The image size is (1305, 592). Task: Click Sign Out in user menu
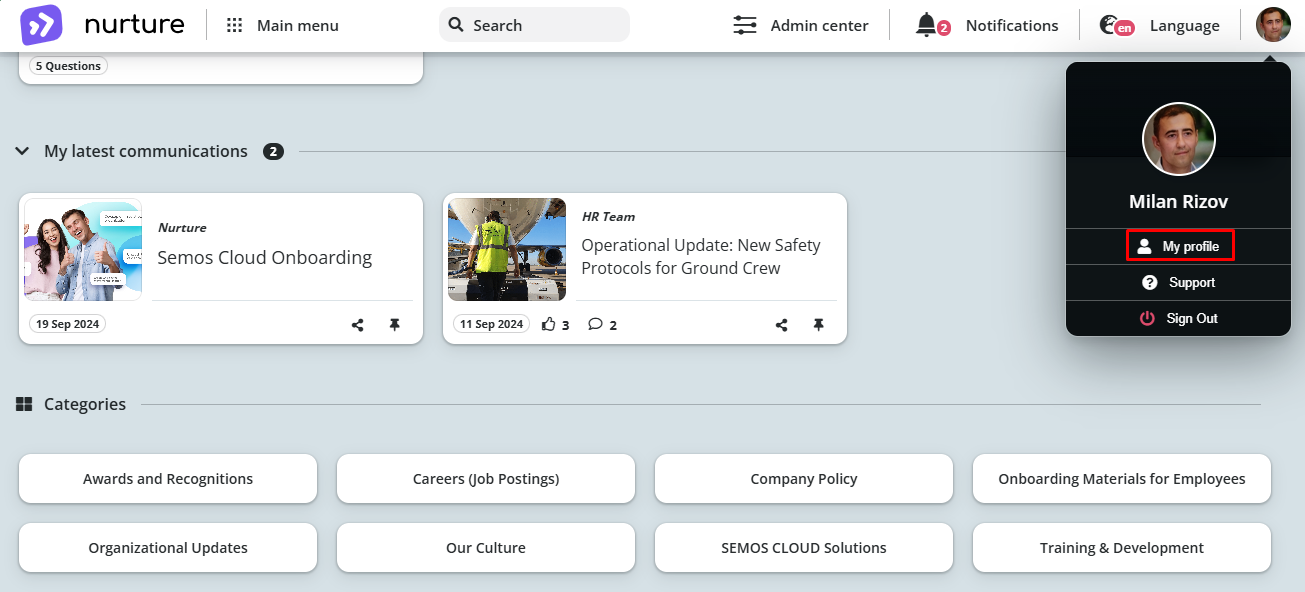pos(1178,318)
